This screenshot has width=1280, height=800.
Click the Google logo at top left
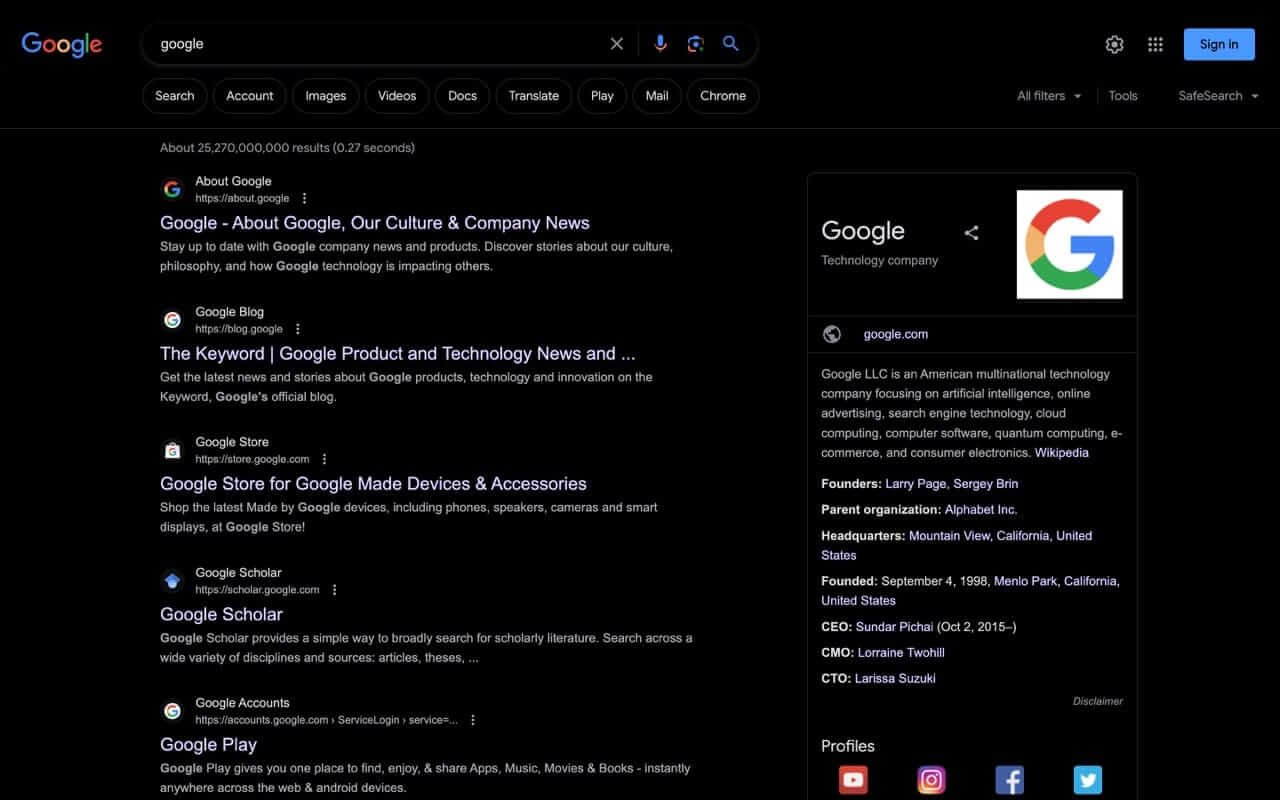point(62,44)
